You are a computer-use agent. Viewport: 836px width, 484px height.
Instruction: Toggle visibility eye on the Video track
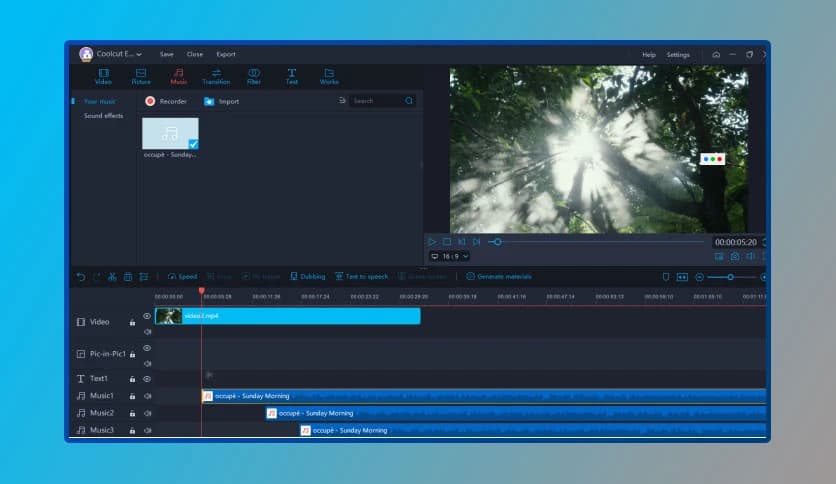click(x=147, y=316)
